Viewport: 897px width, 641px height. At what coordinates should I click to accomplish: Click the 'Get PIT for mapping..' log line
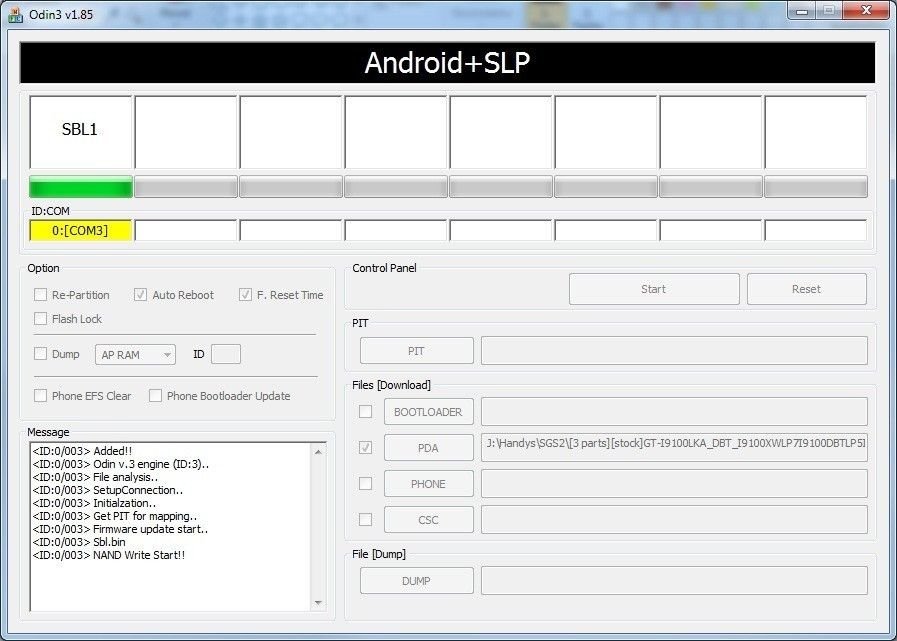coord(115,516)
